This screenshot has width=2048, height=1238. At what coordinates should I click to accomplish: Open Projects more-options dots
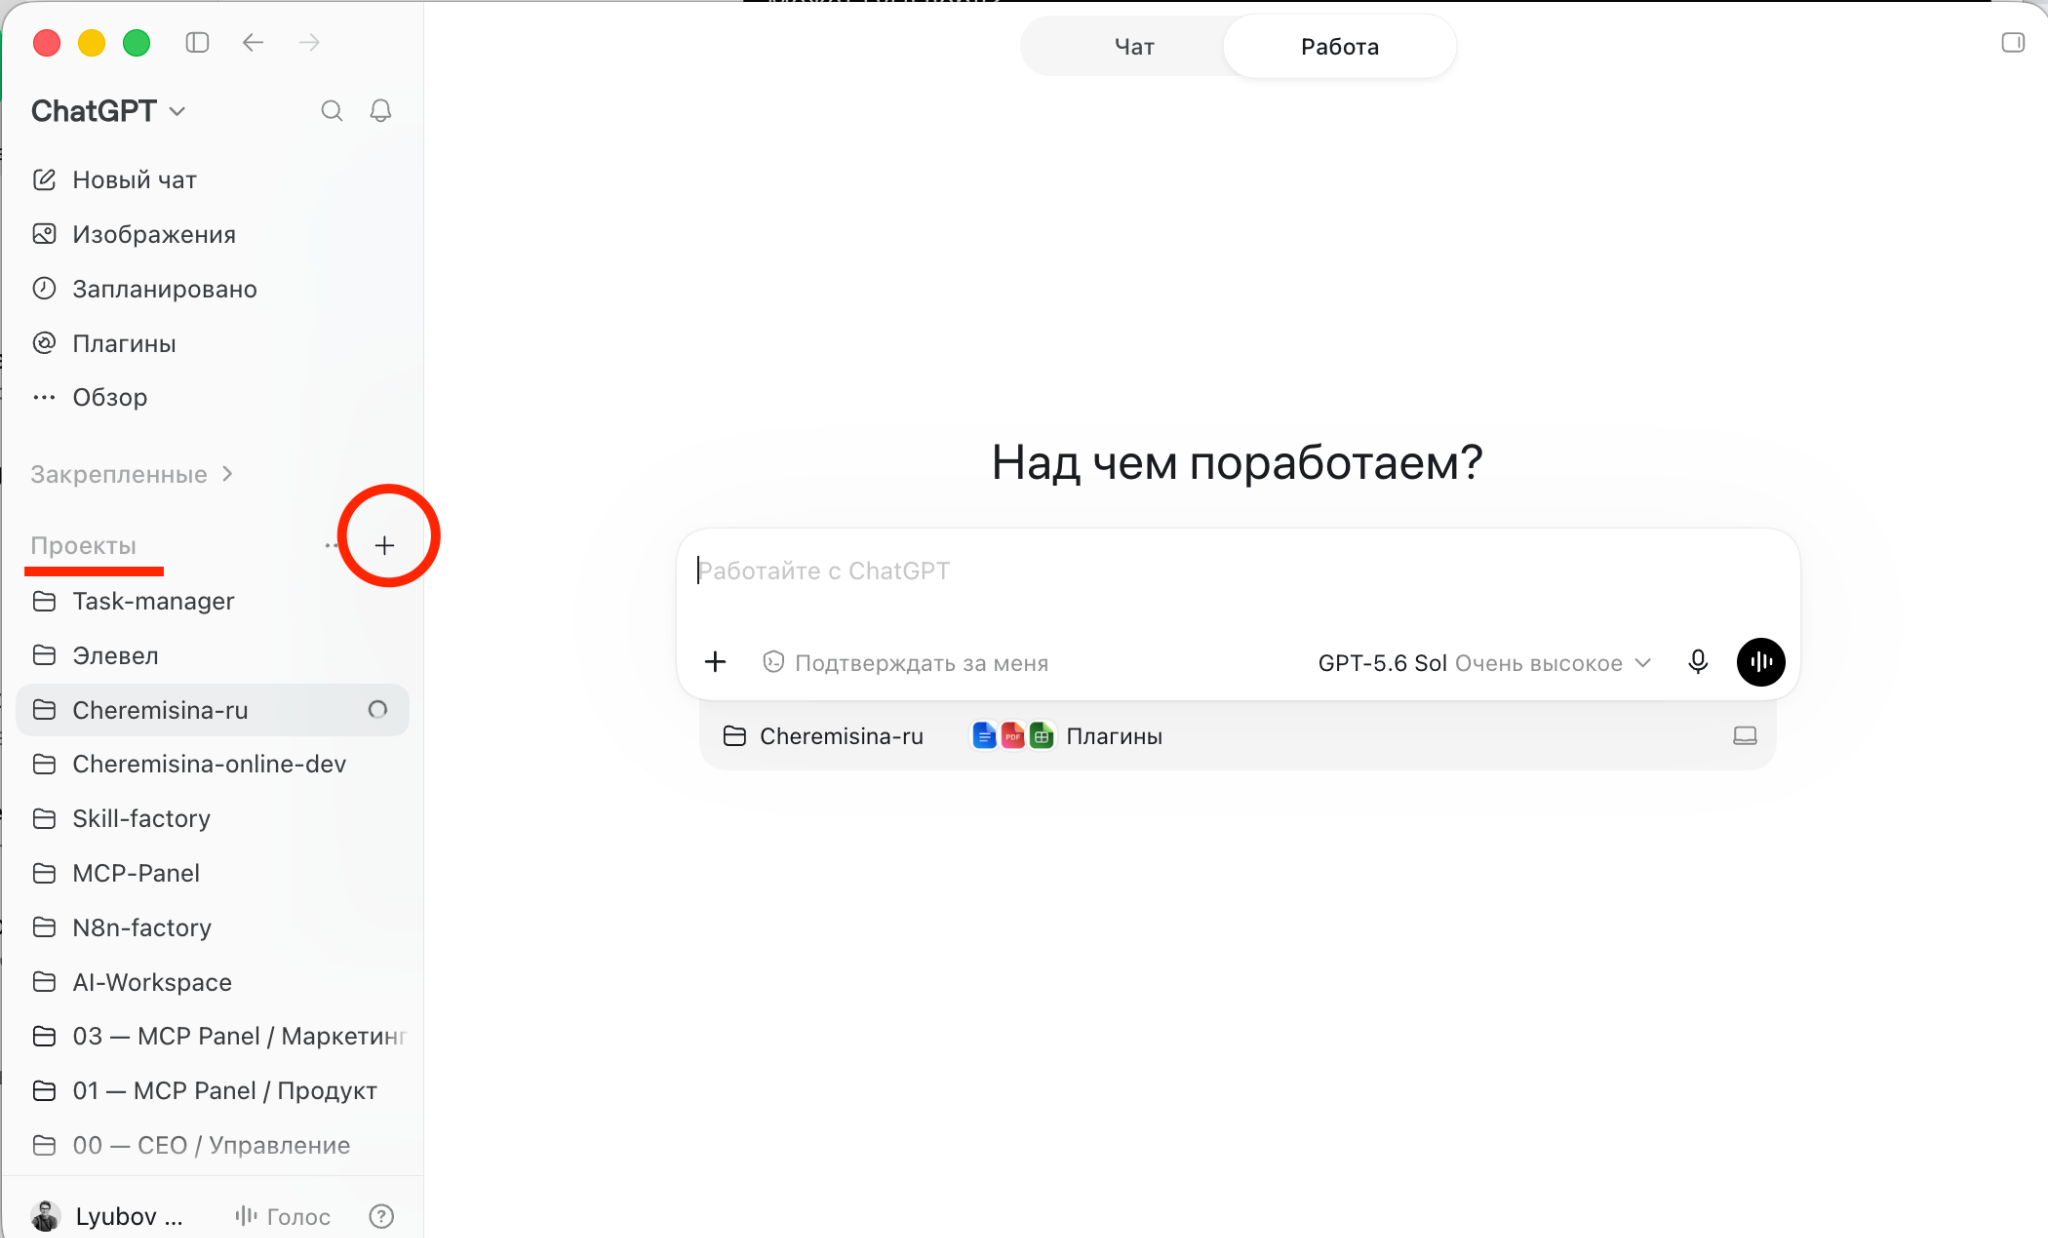[x=331, y=545]
